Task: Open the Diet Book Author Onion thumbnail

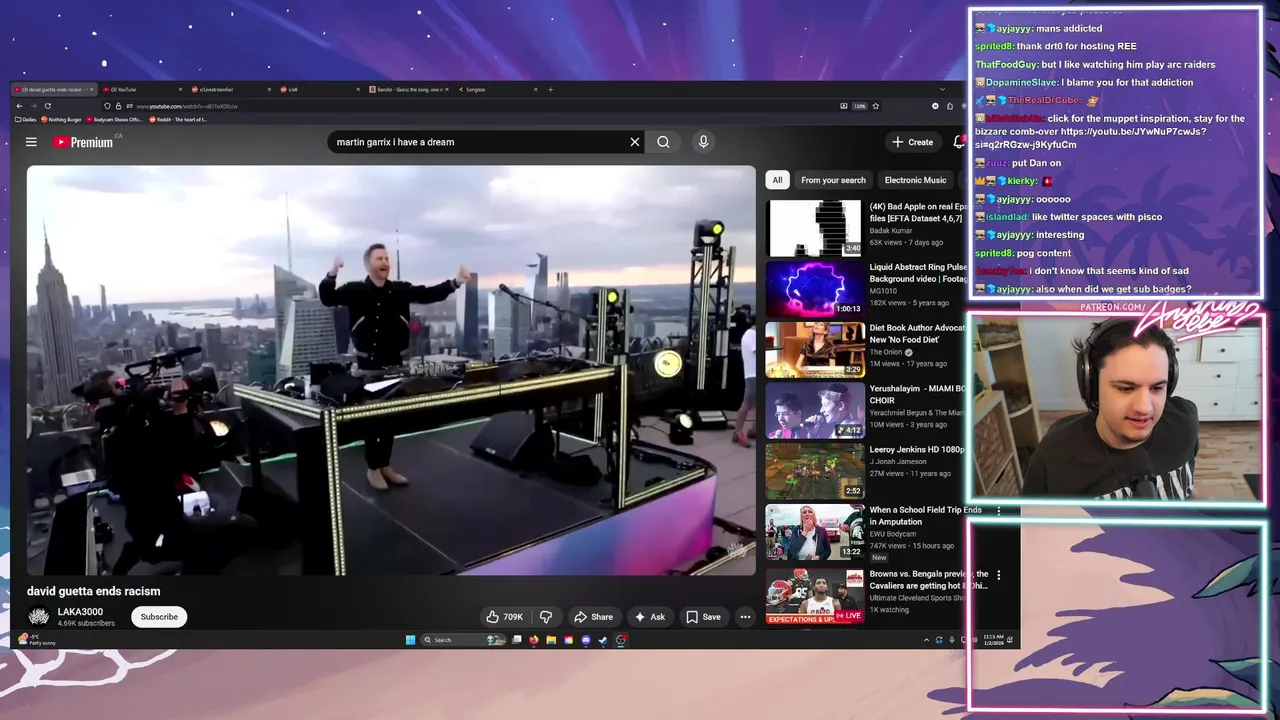Action: pyautogui.click(x=815, y=350)
